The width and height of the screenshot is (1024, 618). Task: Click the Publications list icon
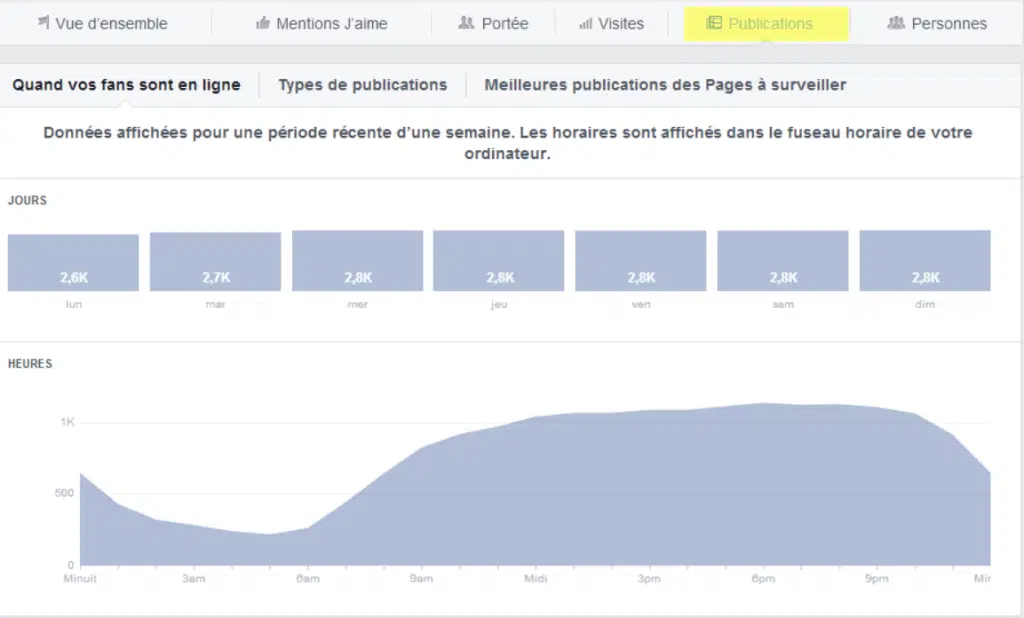(714, 22)
